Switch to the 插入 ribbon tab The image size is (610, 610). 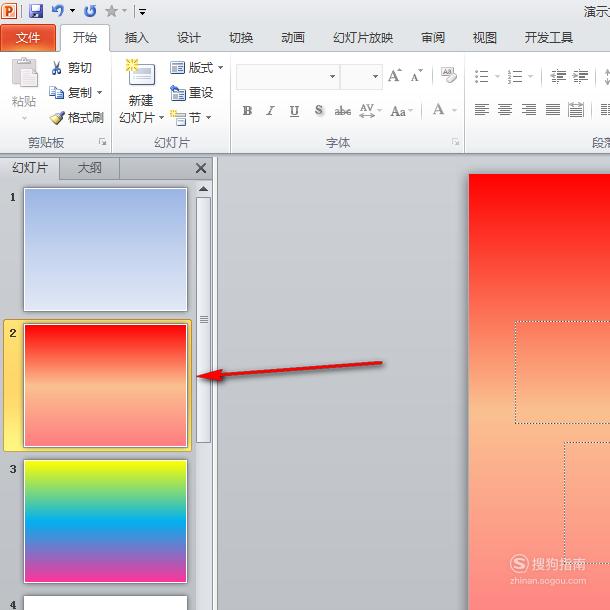[137, 38]
